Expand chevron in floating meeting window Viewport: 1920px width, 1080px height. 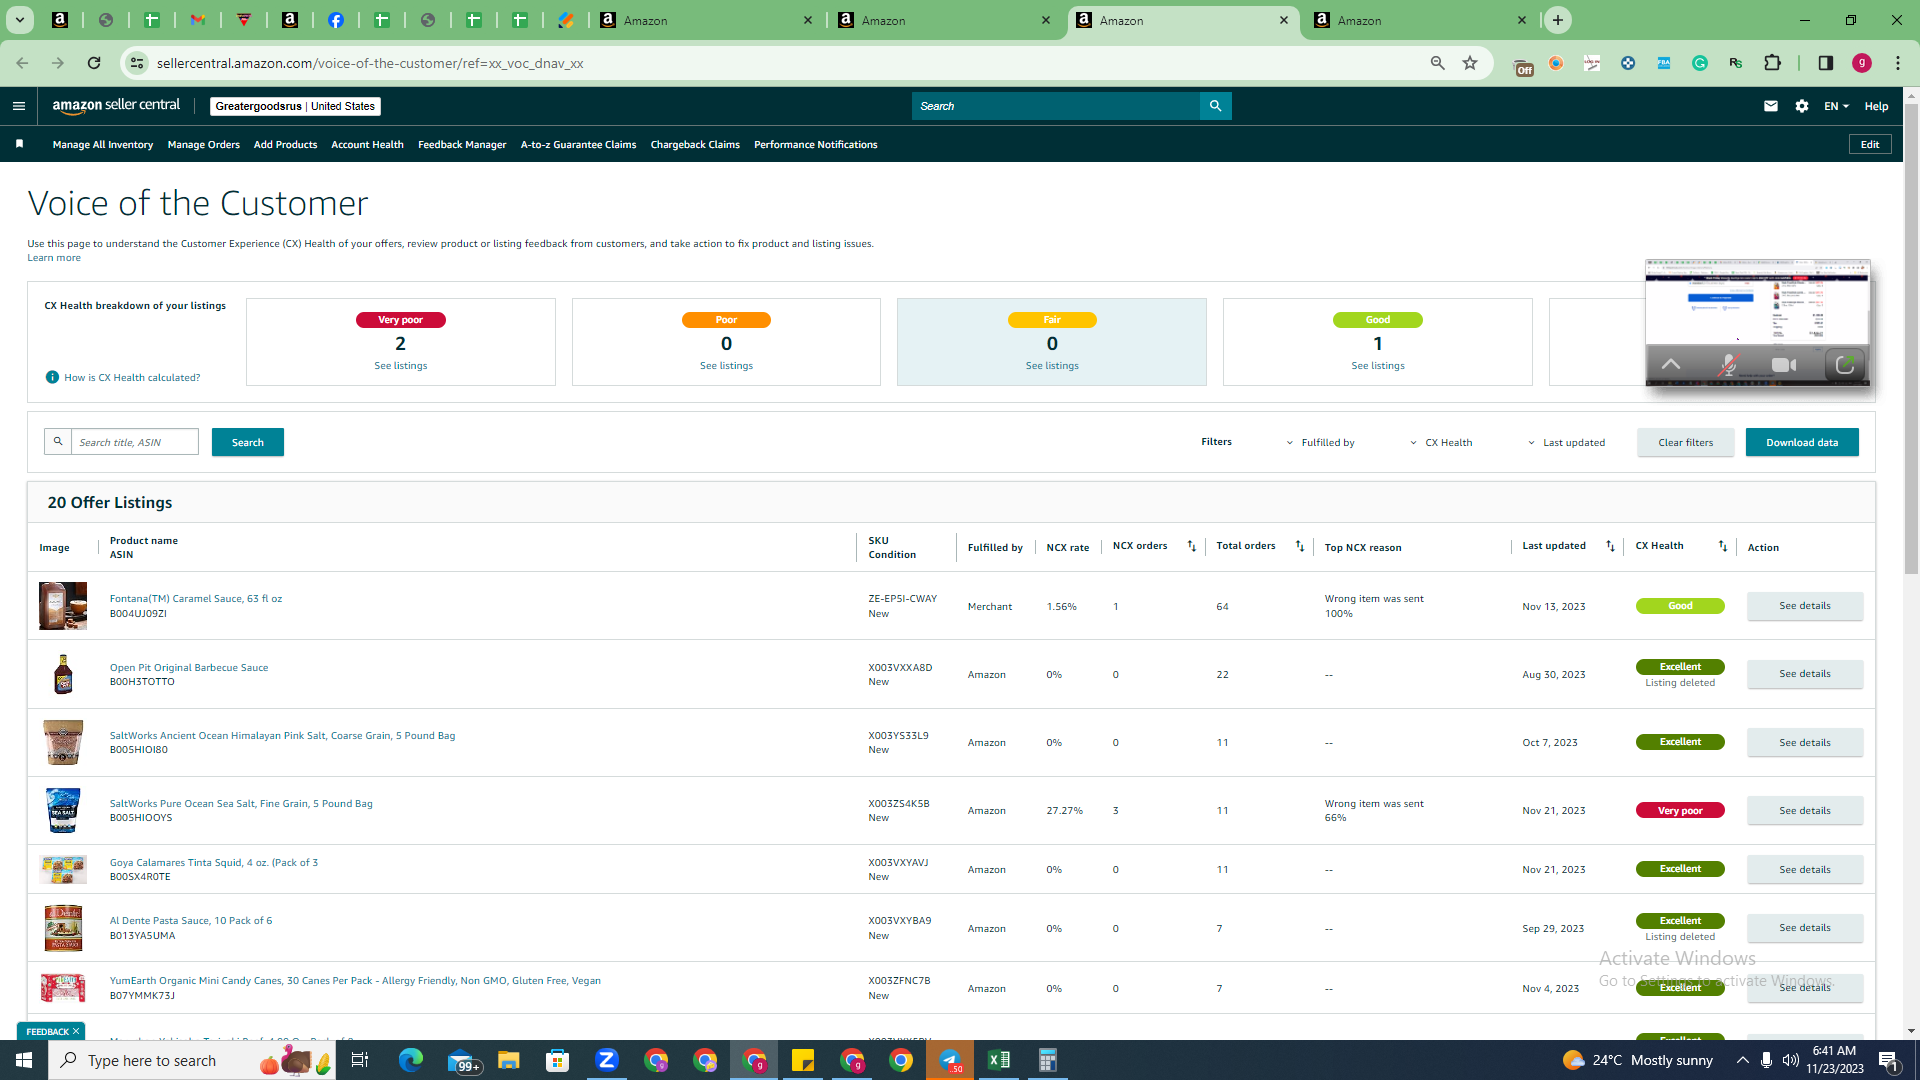click(1670, 365)
